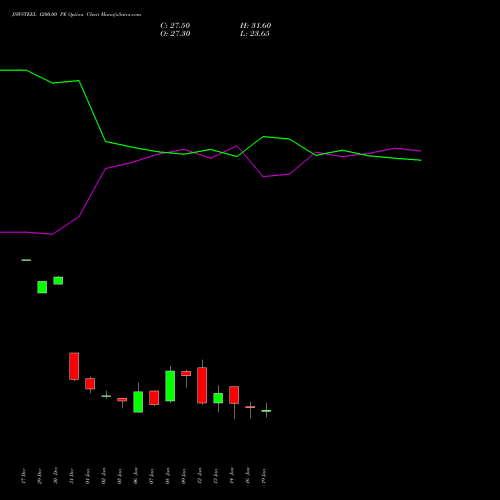Select the 31 Dec date label

tap(71, 476)
